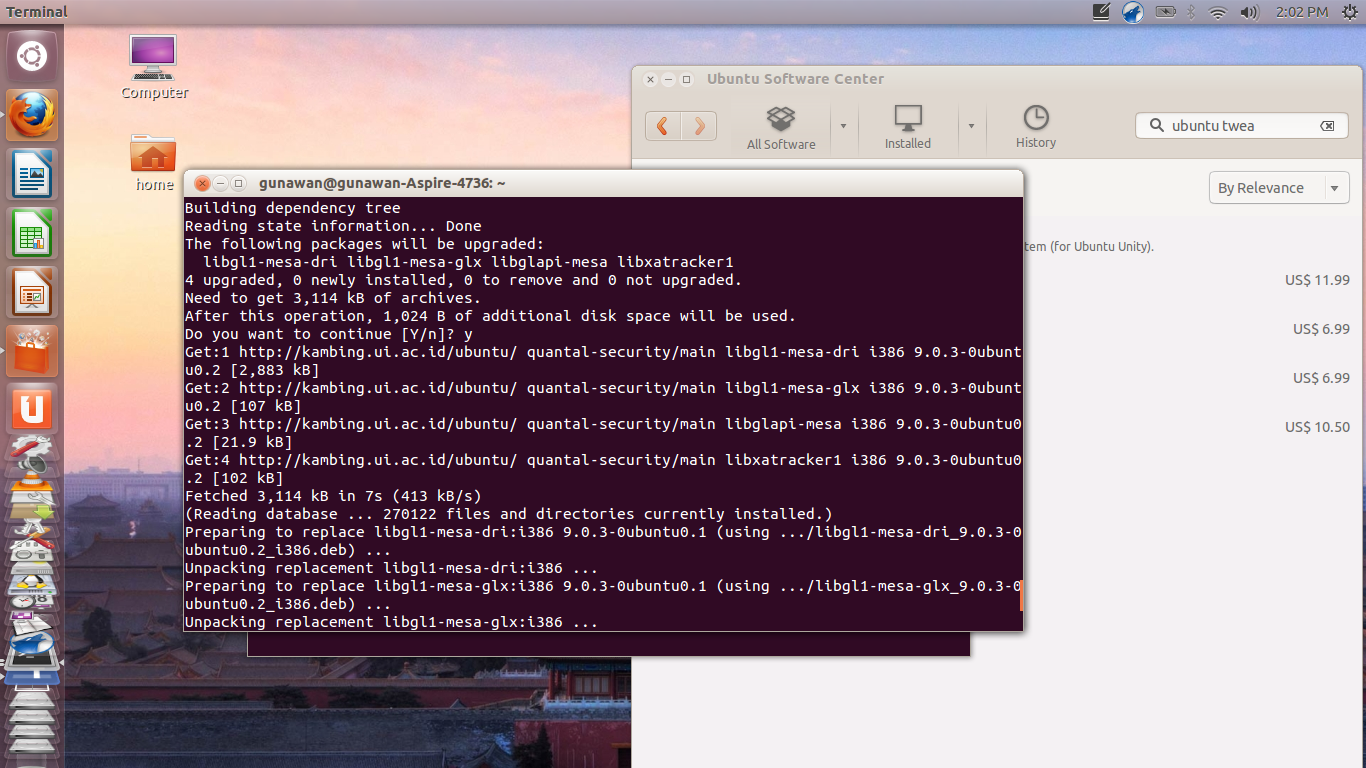The image size is (1366, 768).
Task: Open Firefox from the launcher
Action: click(32, 114)
